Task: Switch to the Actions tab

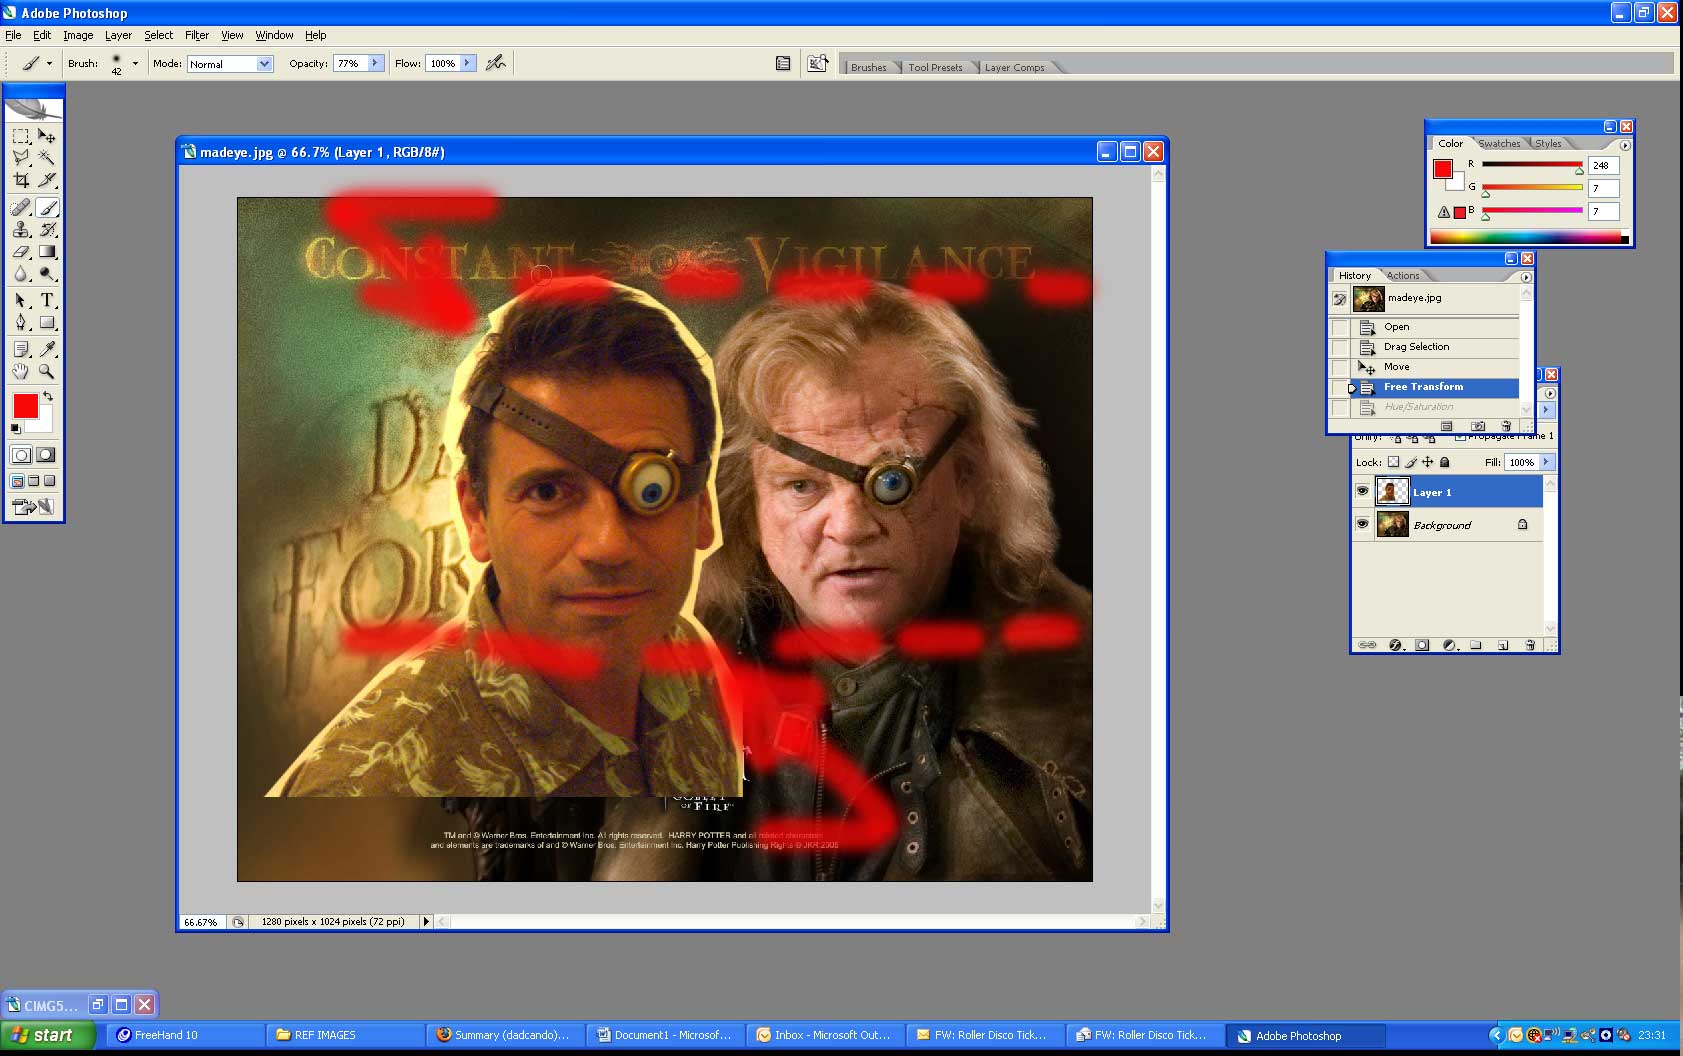Action: [x=1402, y=275]
